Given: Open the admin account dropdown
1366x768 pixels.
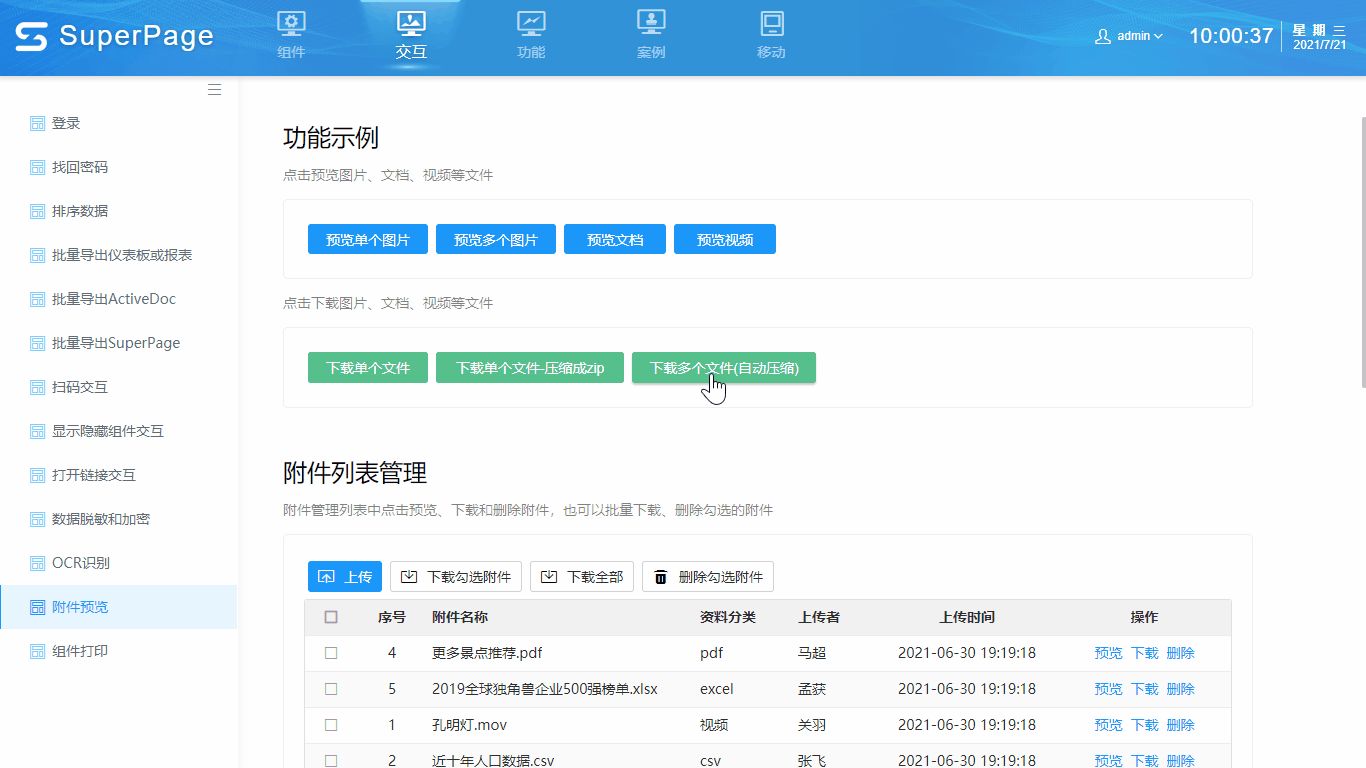Looking at the screenshot, I should coord(1129,34).
